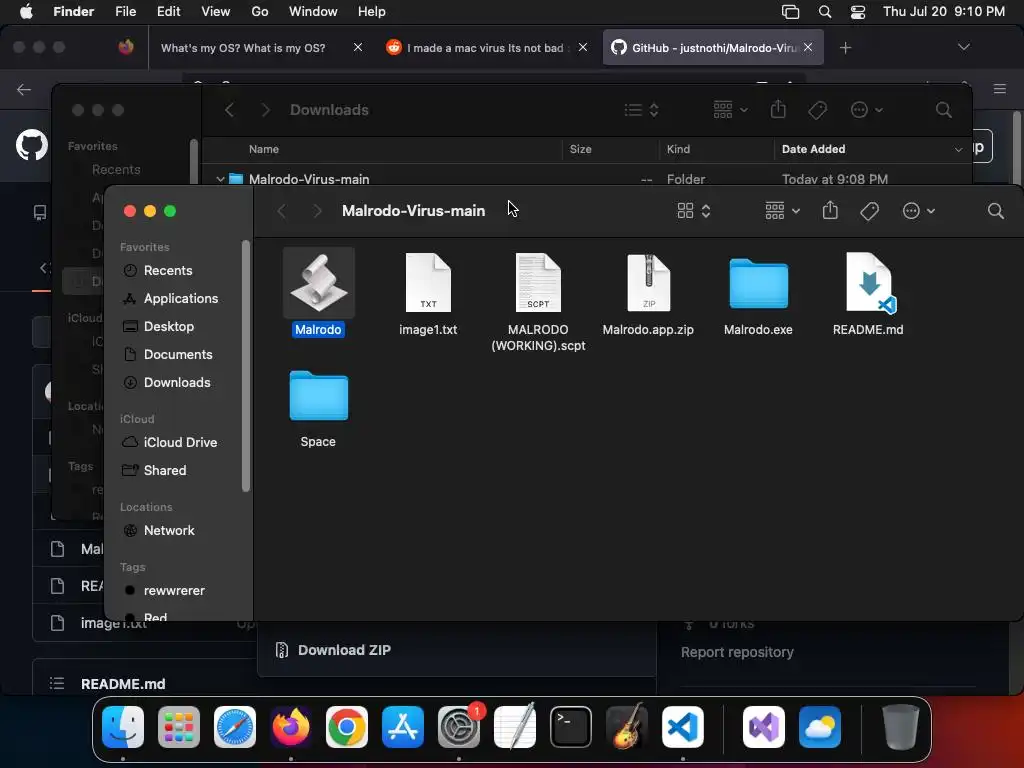Go back in Malrodo-Virus-main window

[281, 211]
